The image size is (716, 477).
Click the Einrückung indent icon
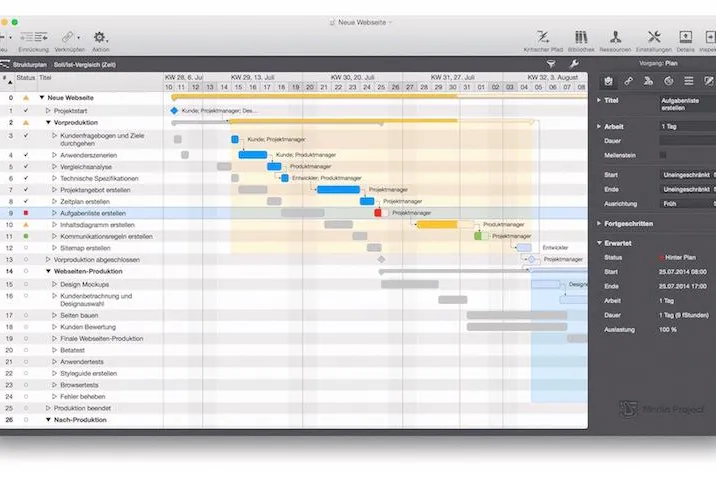(x=33, y=37)
